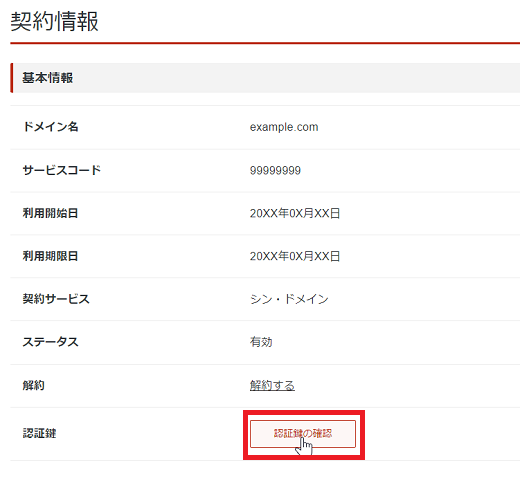520x501 pixels.
Task: Click the service code 99999999
Action: 275,170
